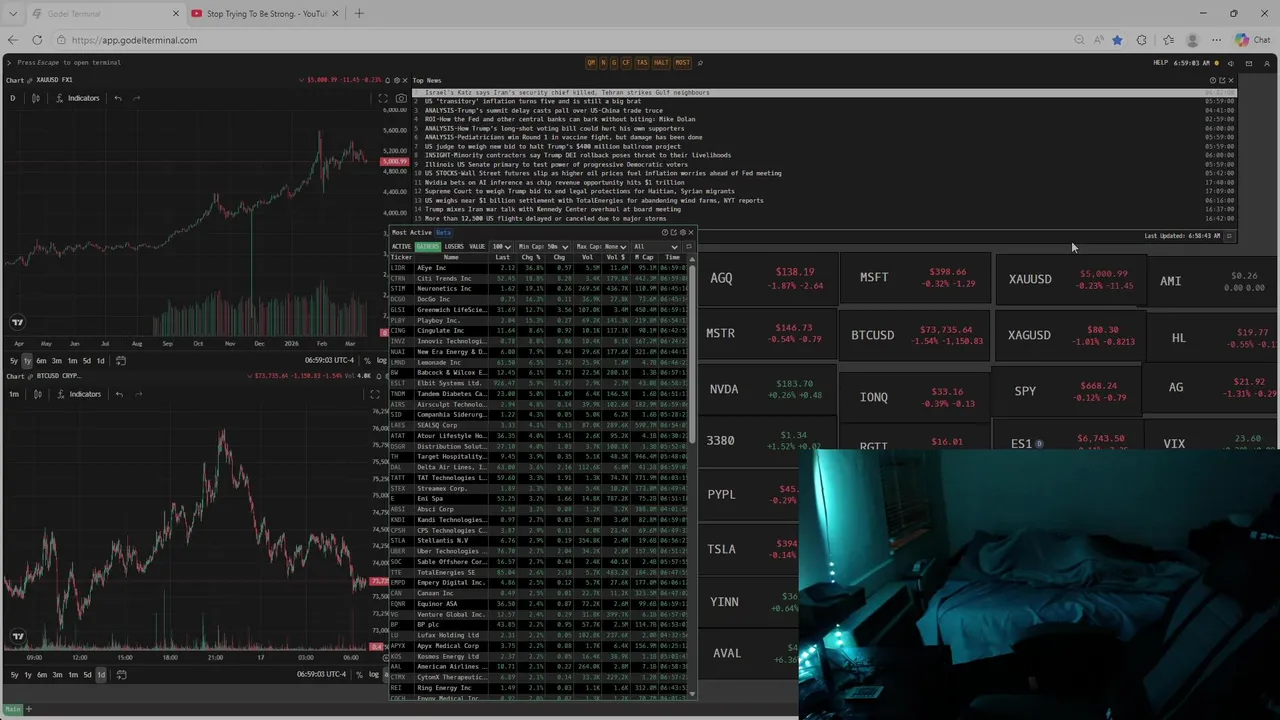The width and height of the screenshot is (1280, 720).
Task: Click the TAS shortcut button
Action: click(x=642, y=63)
